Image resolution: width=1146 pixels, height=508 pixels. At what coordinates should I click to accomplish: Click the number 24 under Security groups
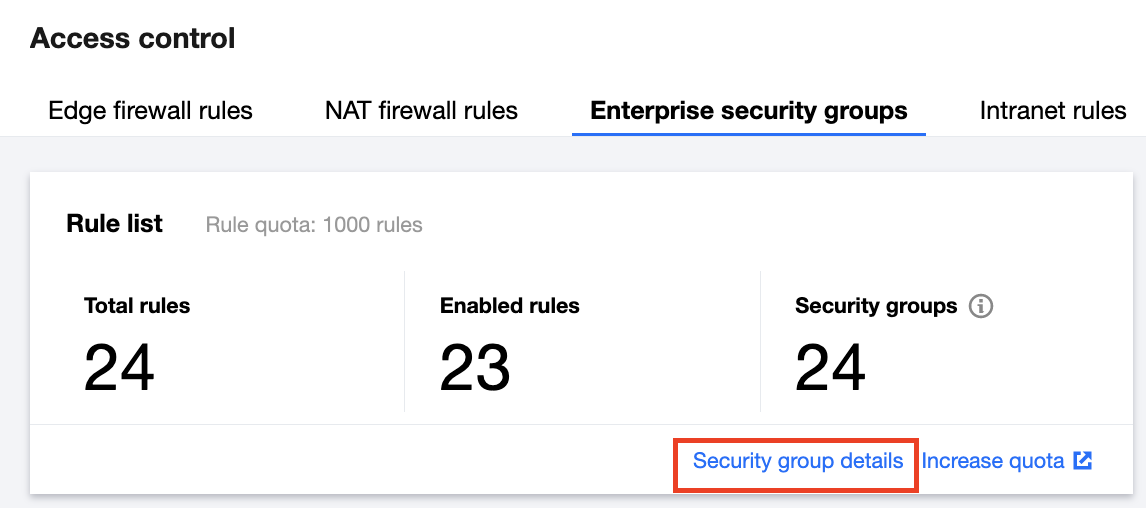[x=830, y=367]
